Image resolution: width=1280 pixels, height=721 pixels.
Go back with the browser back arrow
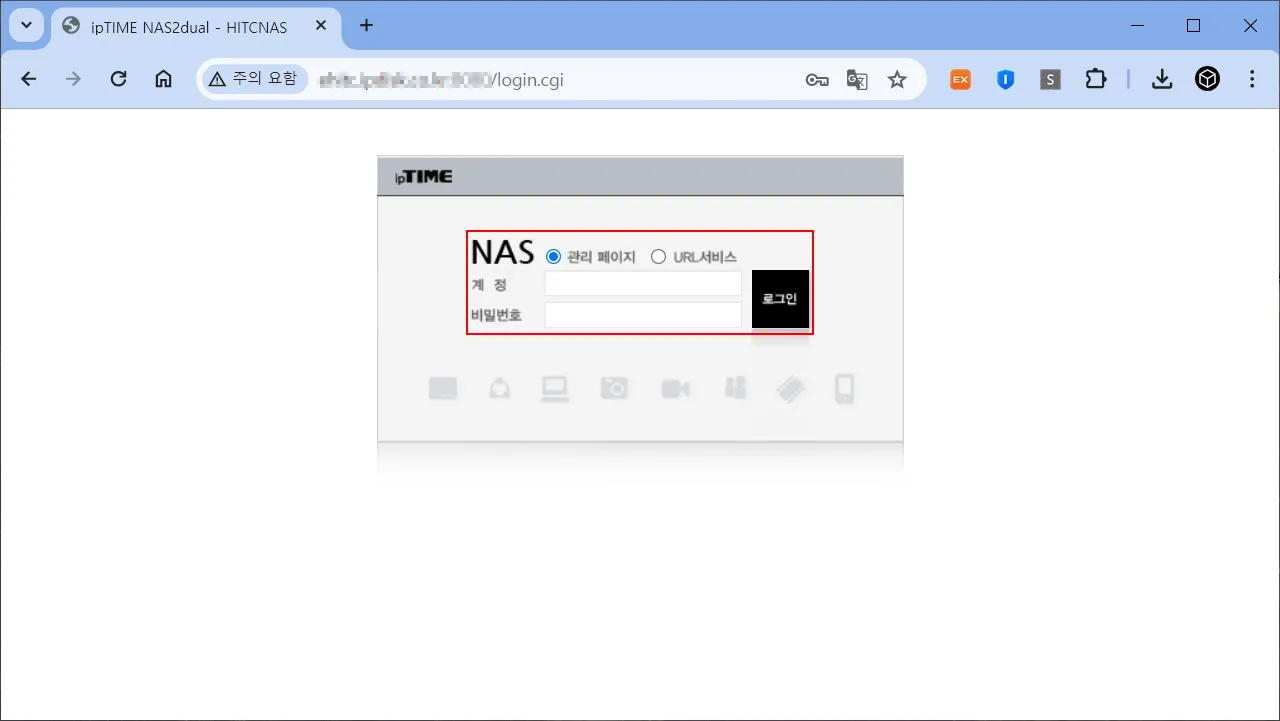[x=28, y=79]
